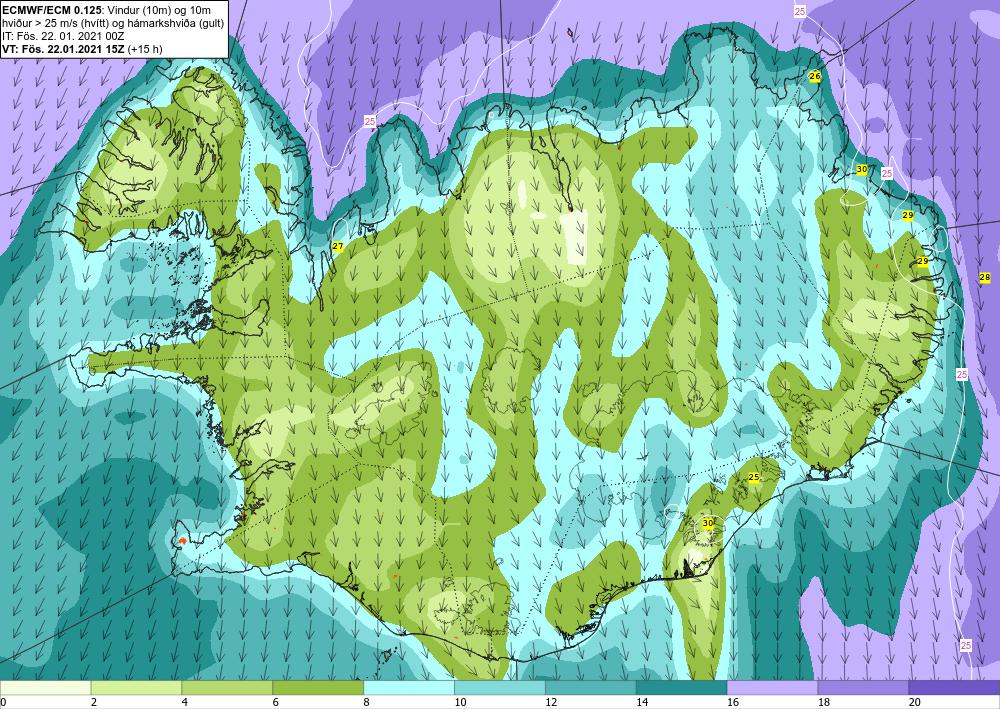This screenshot has height=709, width=1000.
Task: Click the darkest purple legend swatch above 20
Action: (954, 688)
